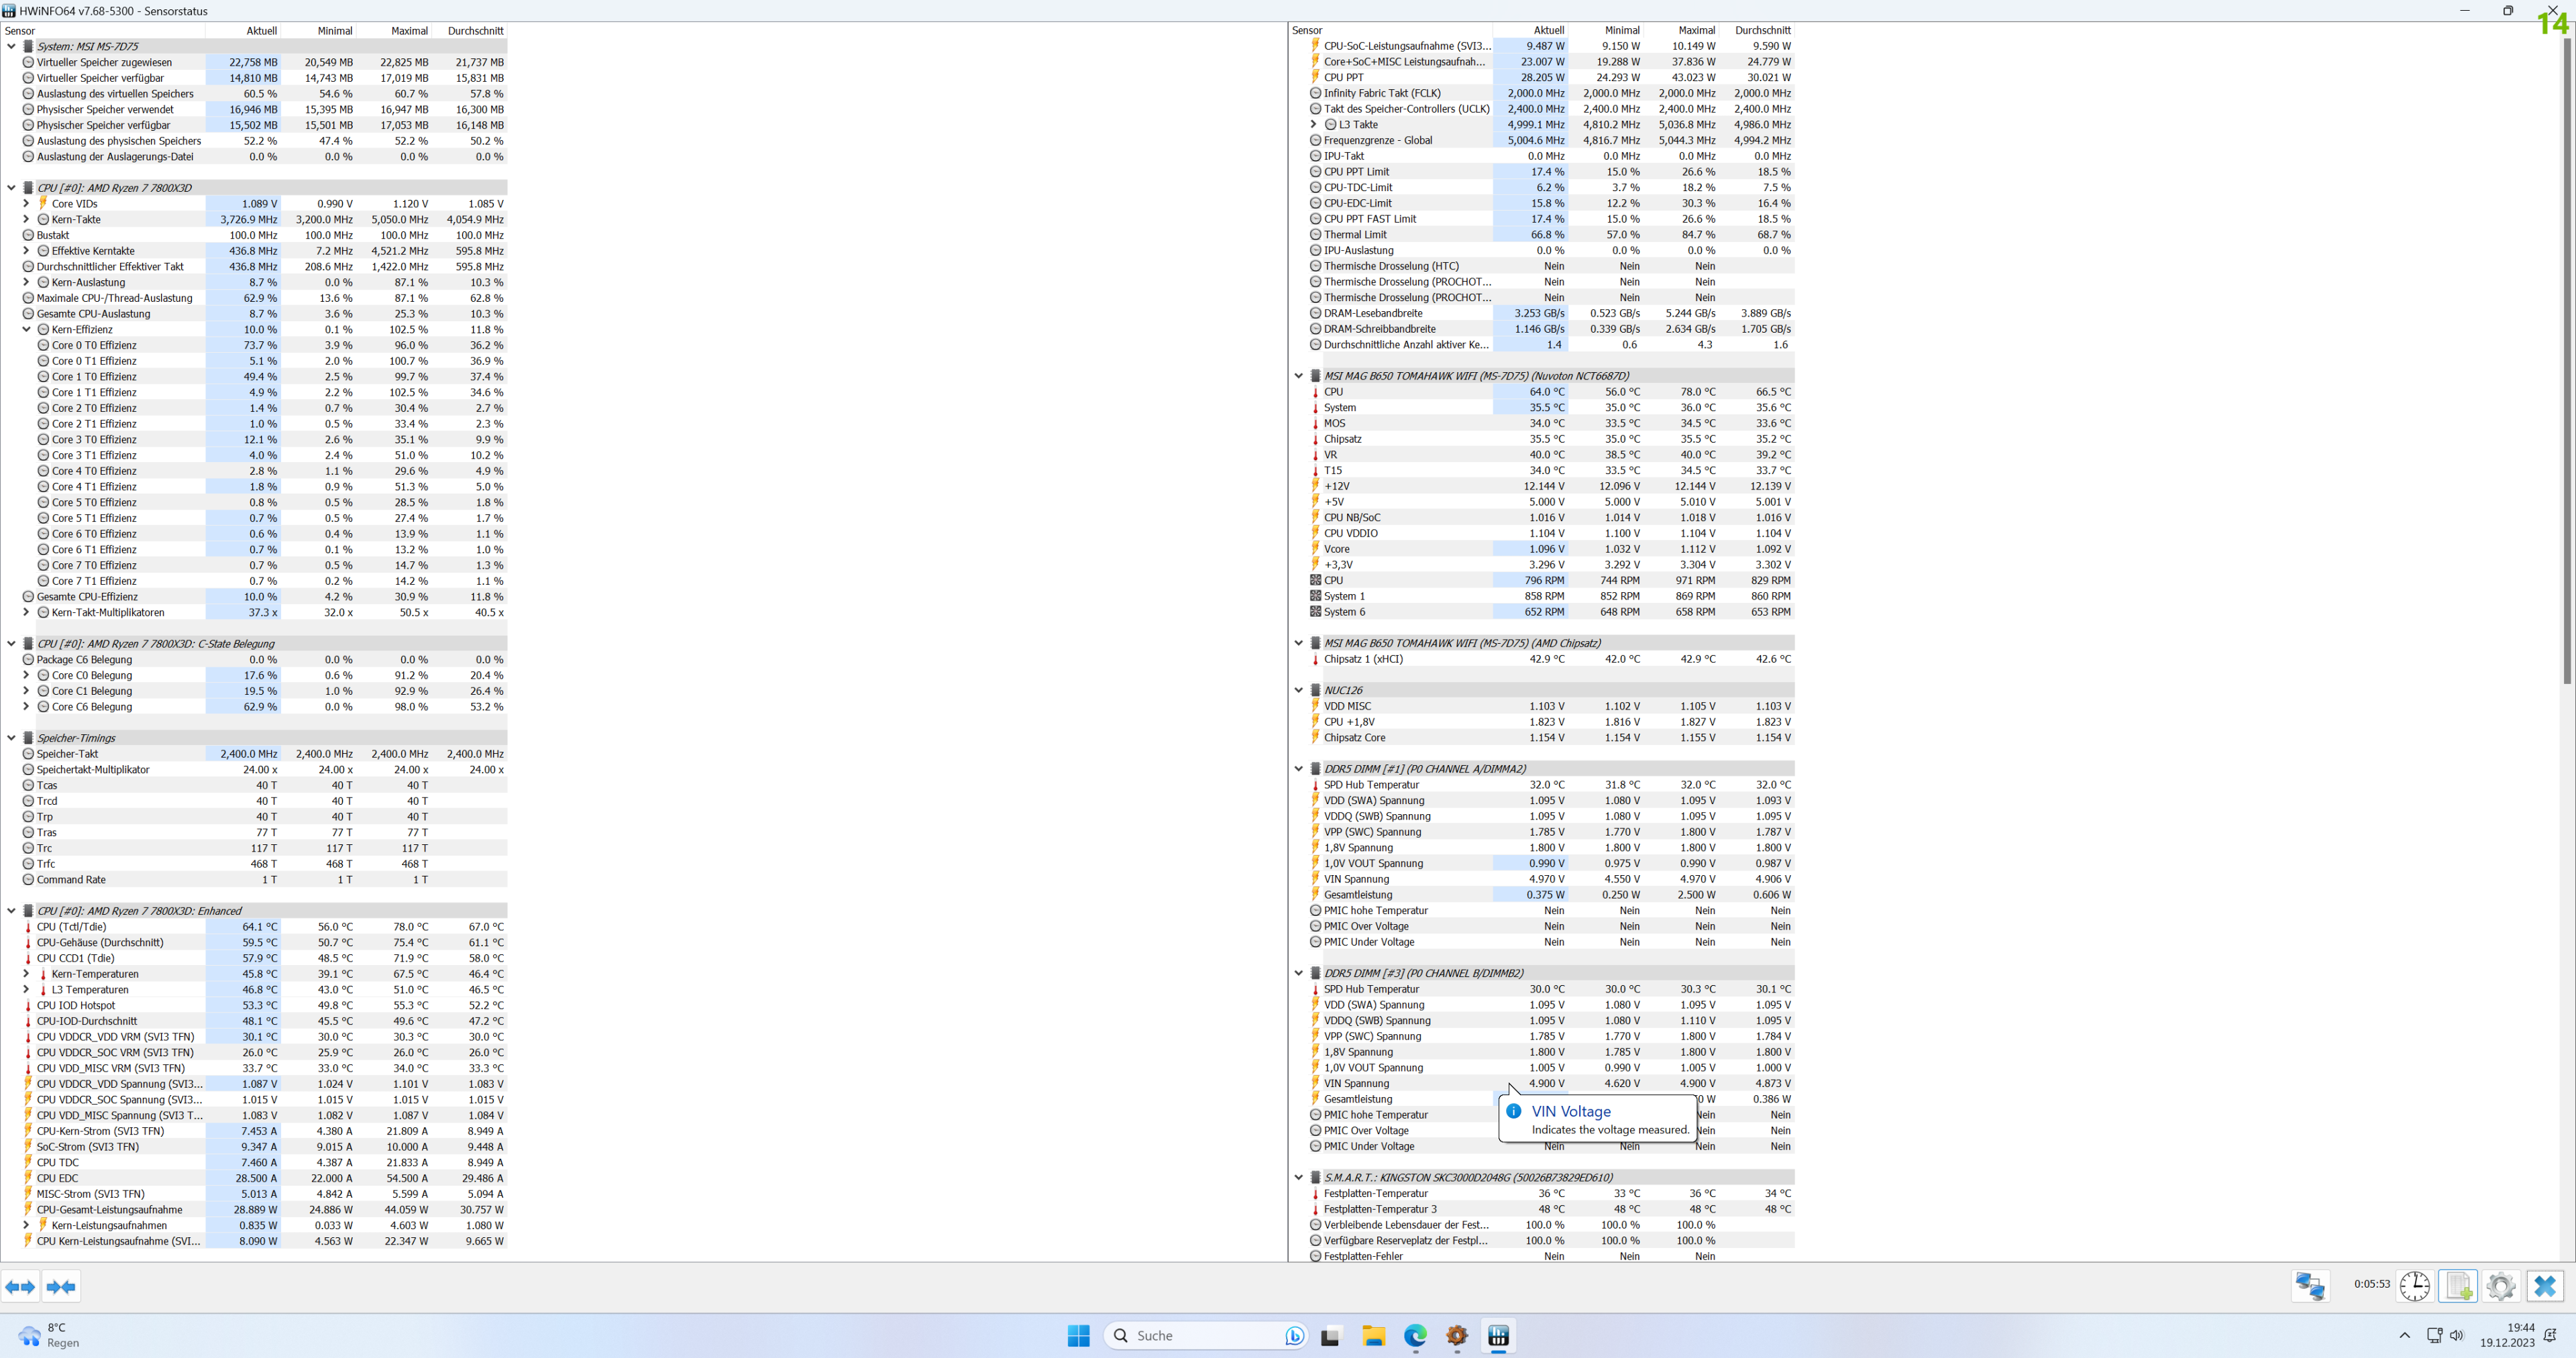This screenshot has height=1358, width=2576.
Task: Collapse the Speicher-Timings section
Action: pyautogui.click(x=12, y=738)
